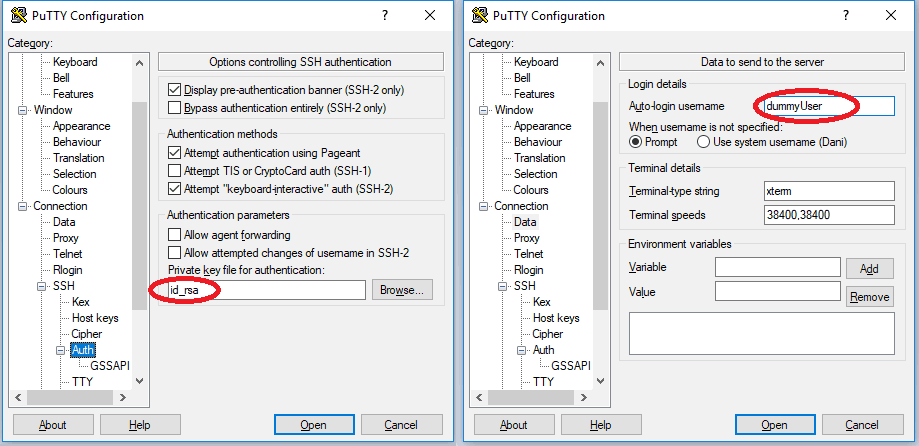Select GSSAPI category in left window
This screenshot has height=446, width=919.
point(110,366)
